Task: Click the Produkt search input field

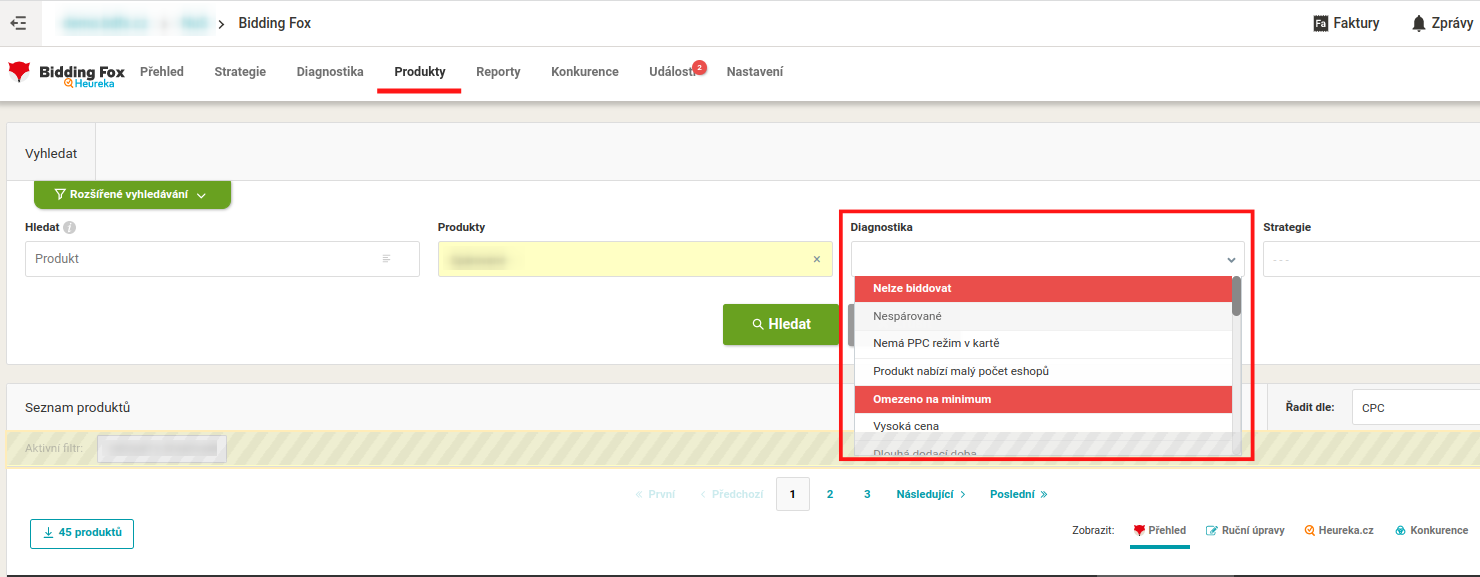Action: coord(222,259)
